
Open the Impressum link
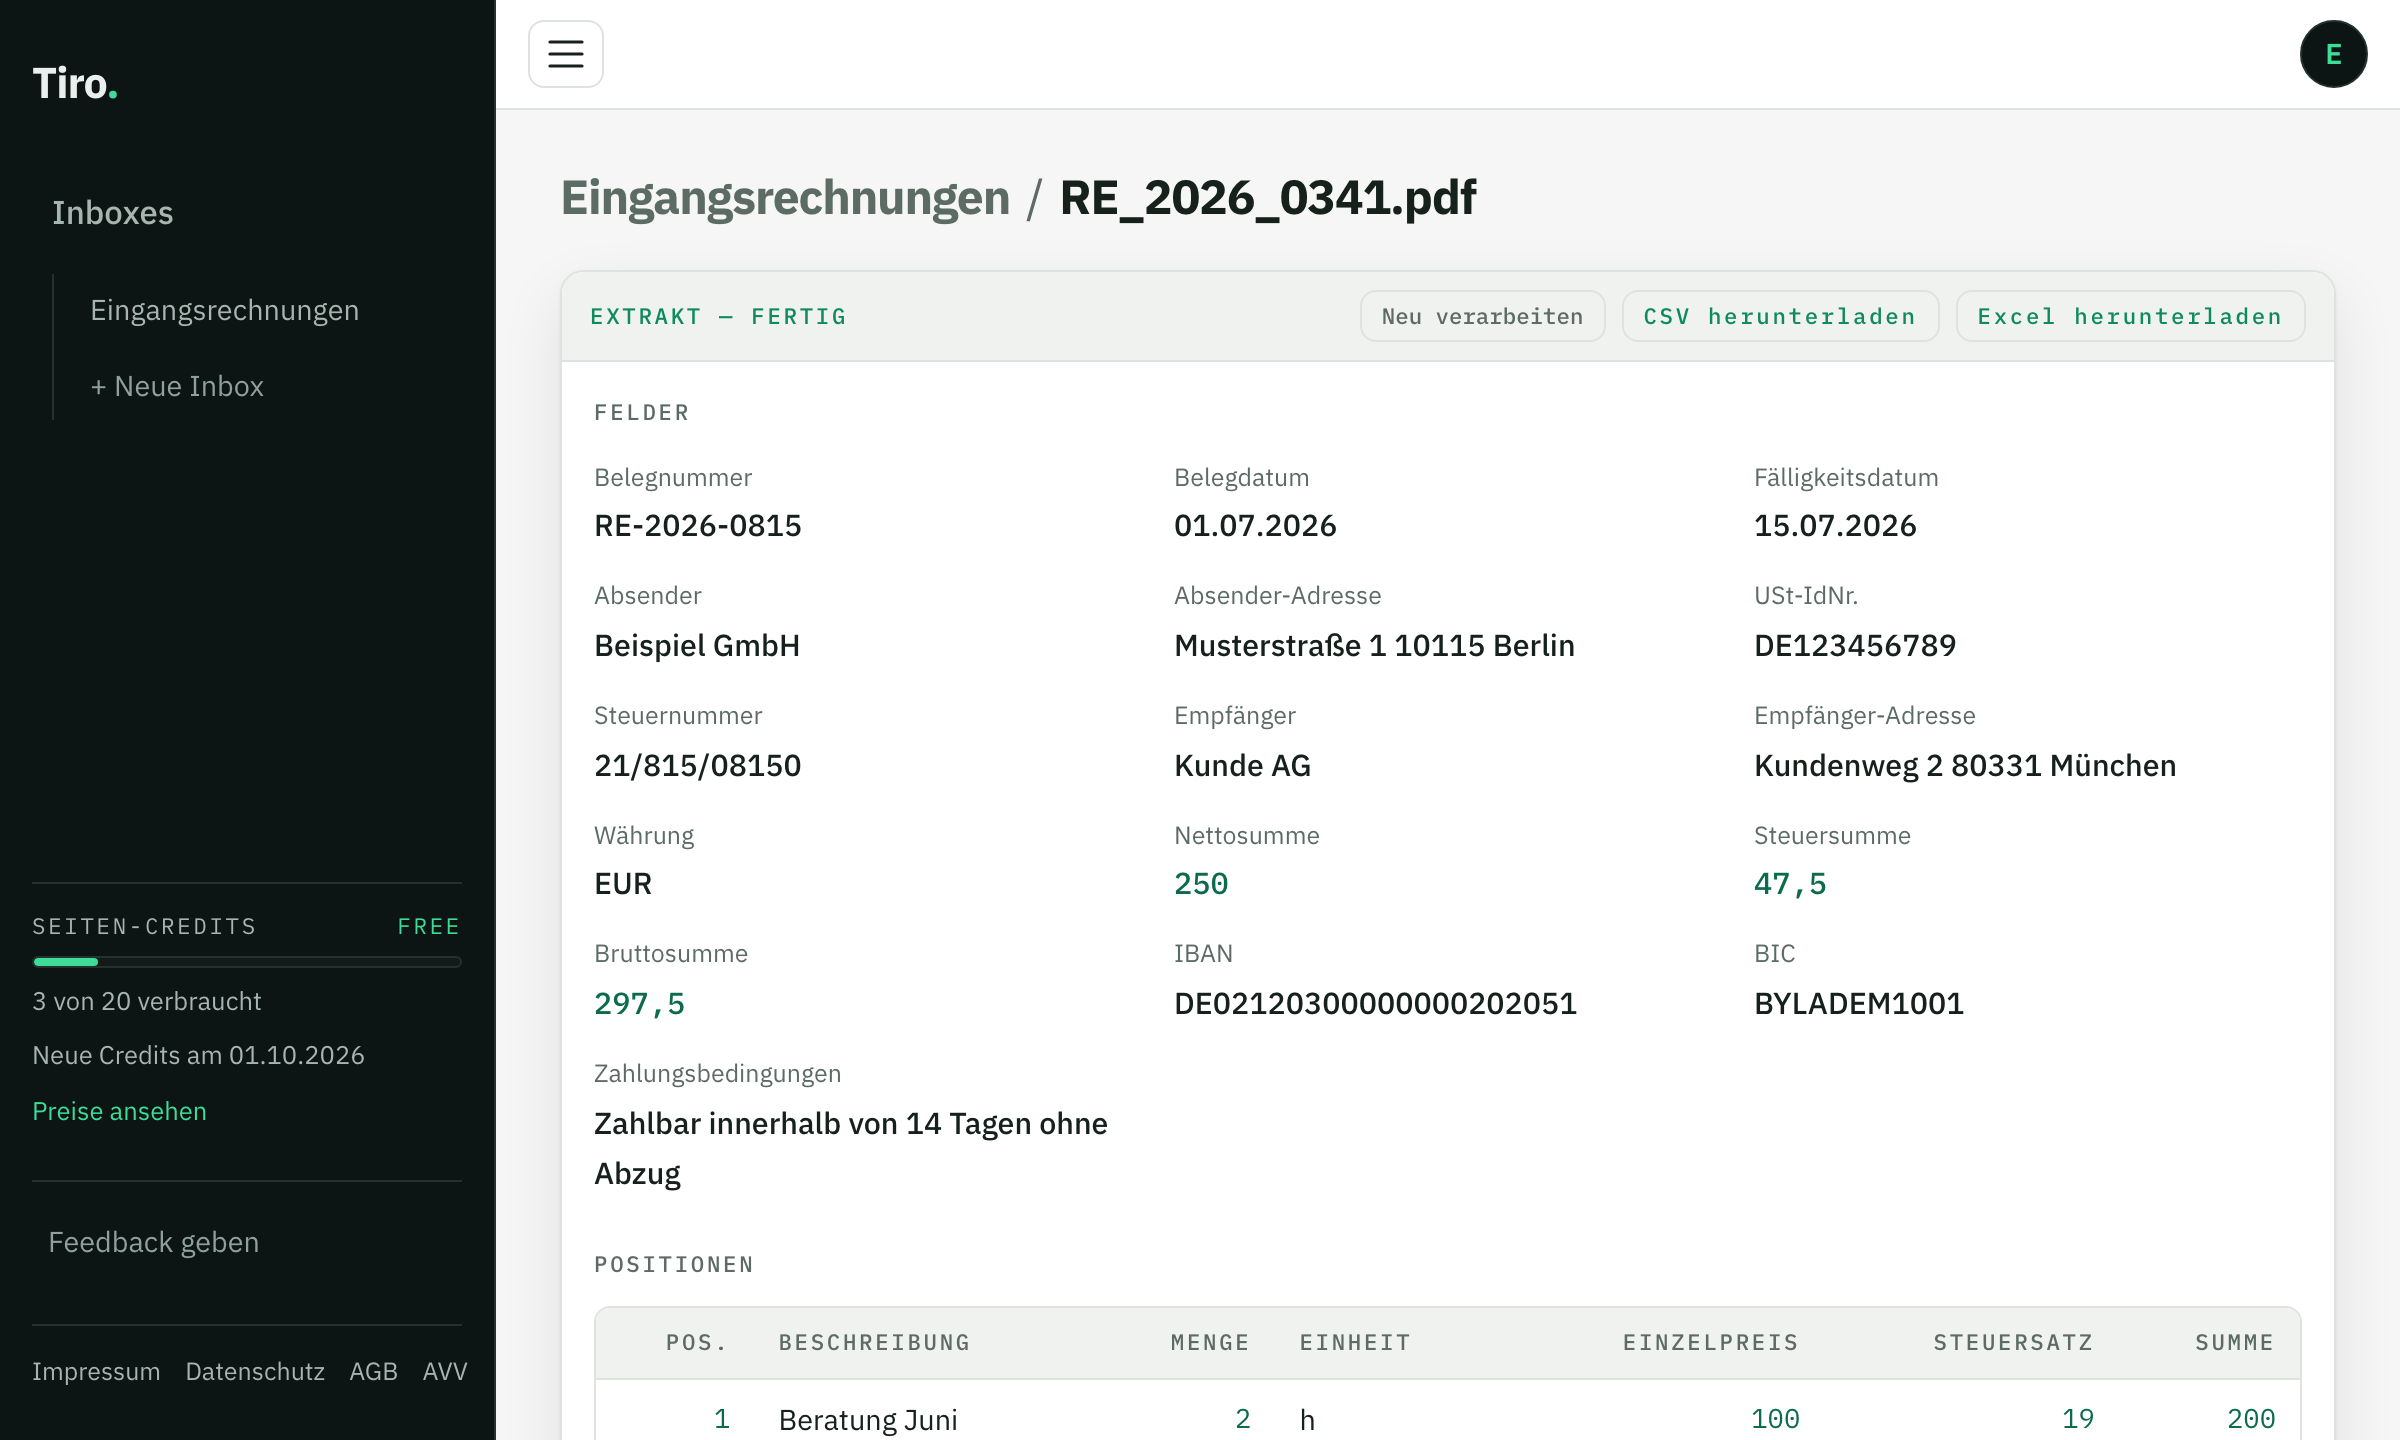96,1371
